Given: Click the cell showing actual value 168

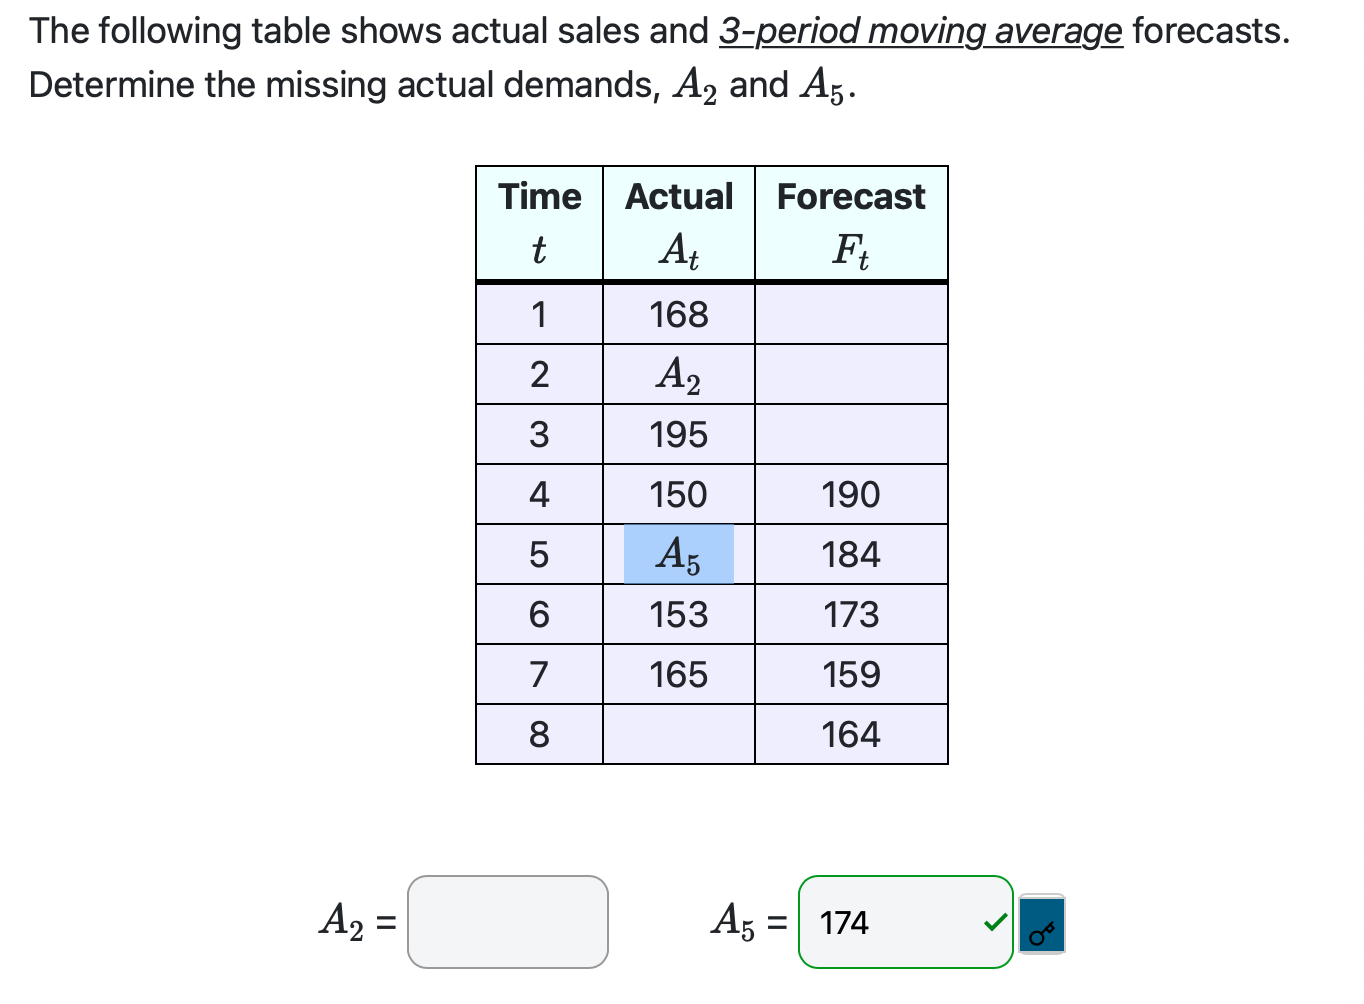Looking at the screenshot, I should coord(679,314).
